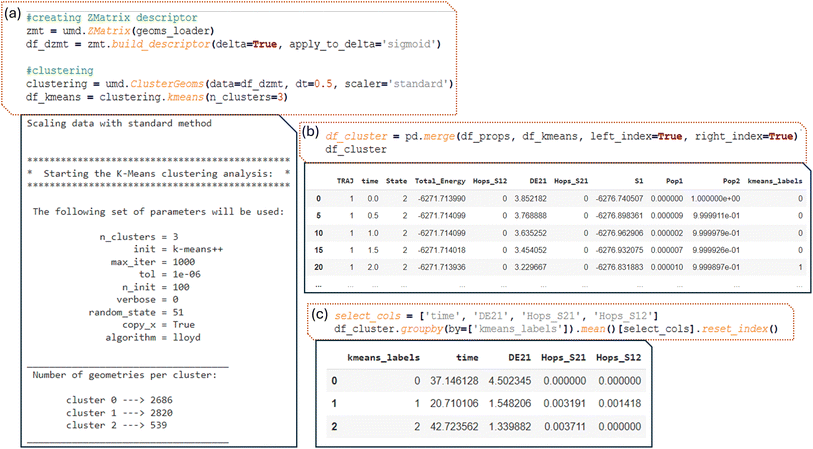The image size is (813, 449).
Task: Click 'Starting the K-Means clustering analysis' banner
Action: (158, 174)
